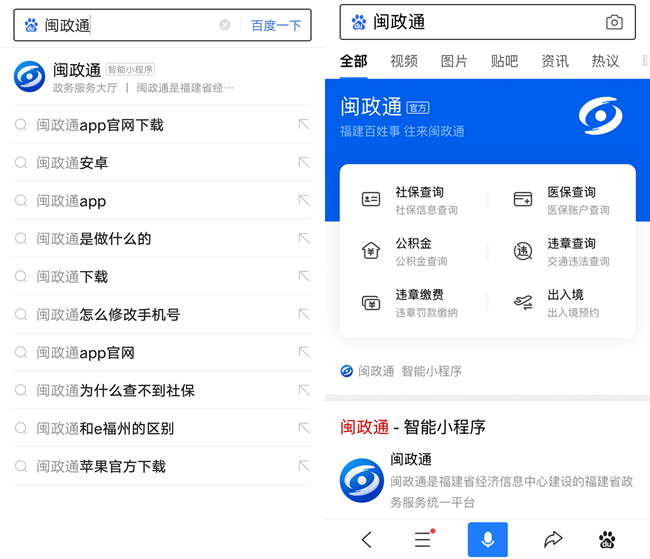
Task: Open camera image search icon
Action: [x=614, y=22]
